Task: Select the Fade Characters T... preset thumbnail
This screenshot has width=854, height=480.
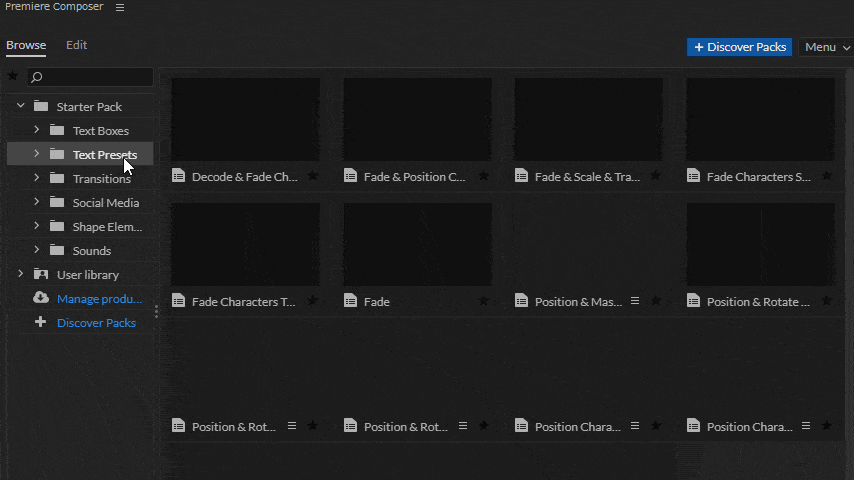Action: pos(245,245)
